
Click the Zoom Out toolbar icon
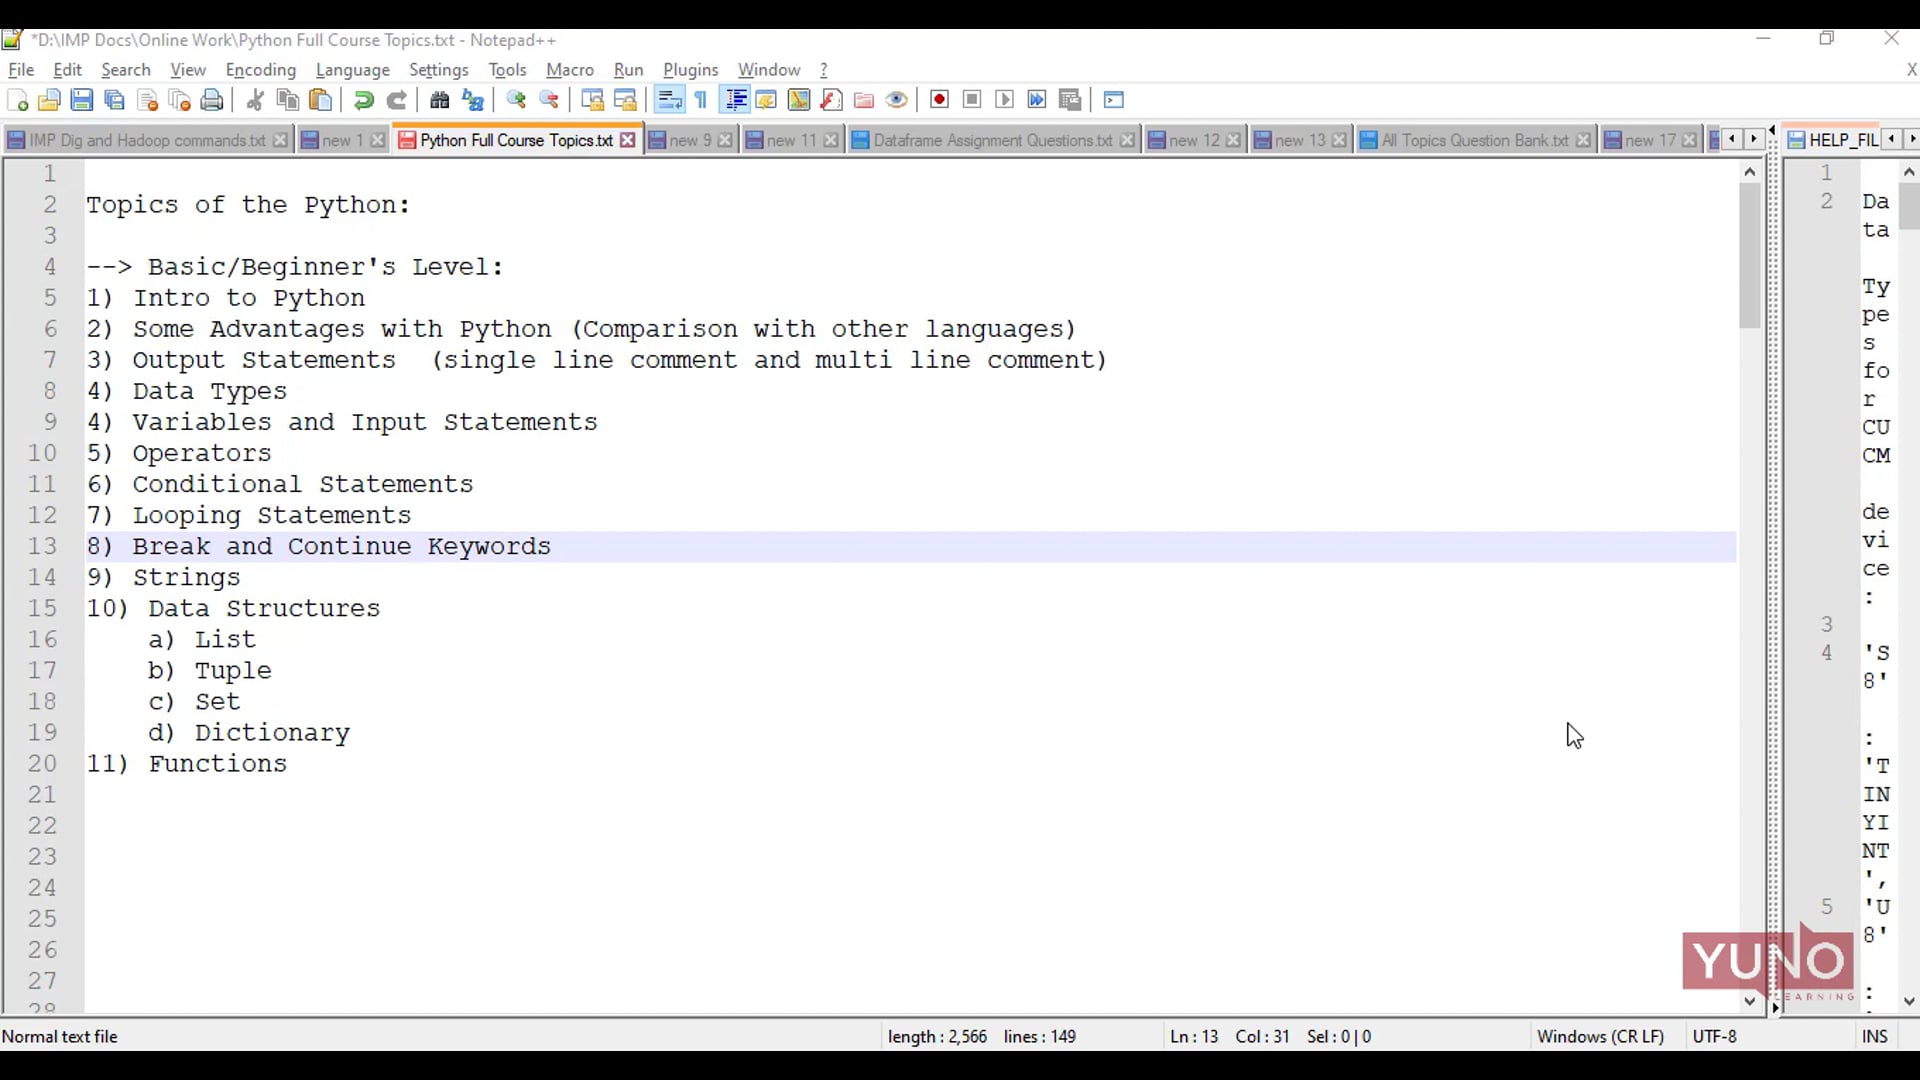(x=549, y=100)
